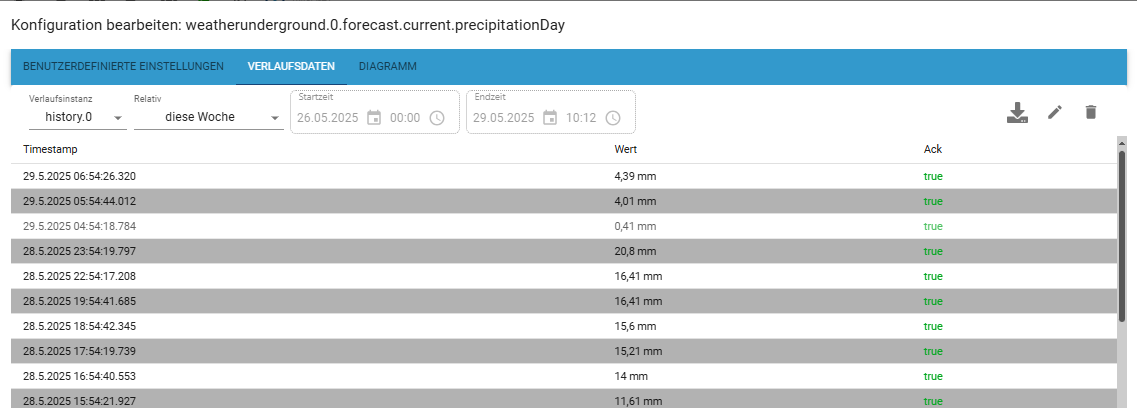Select the row with value 0,41 mm

point(563,226)
